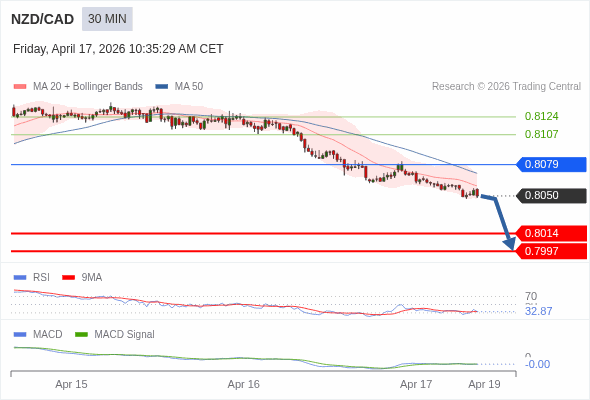590x400 pixels.
Task: Click the MACD value -0.00
Action: [537, 364]
